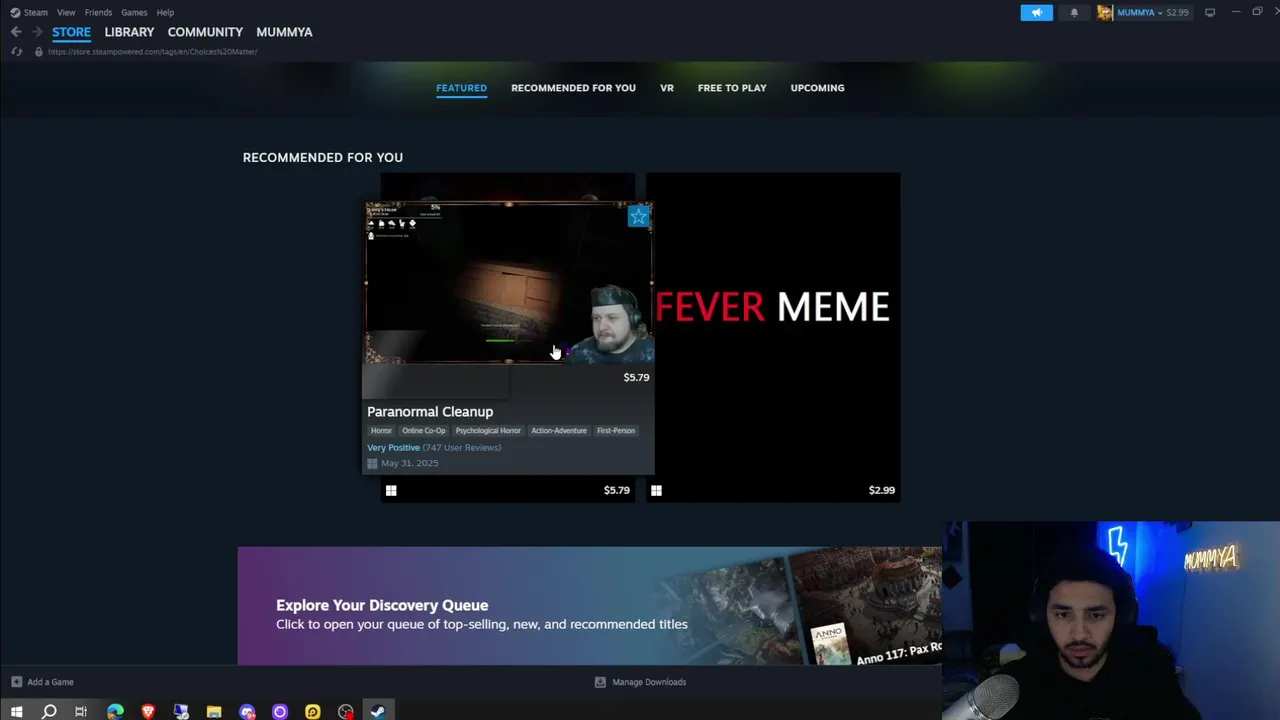The width and height of the screenshot is (1280, 720).
Task: Click the padlock icon beside the URL
Action: coord(38,52)
